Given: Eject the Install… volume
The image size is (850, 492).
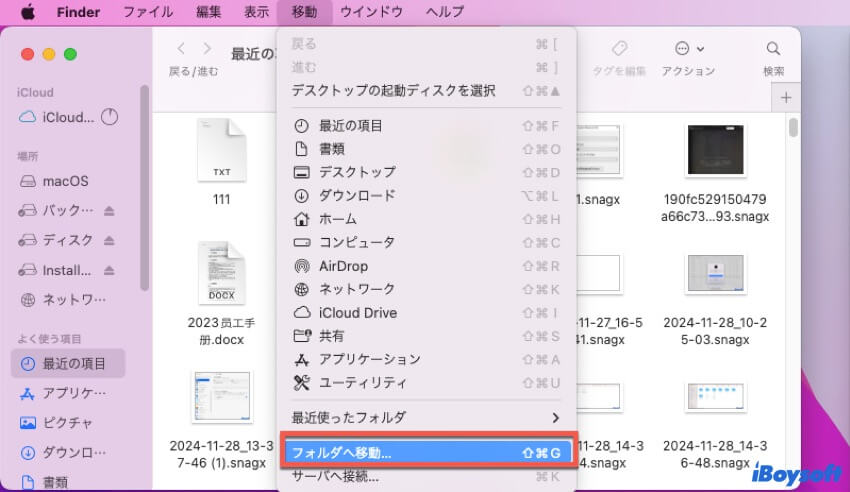Looking at the screenshot, I should [x=109, y=270].
